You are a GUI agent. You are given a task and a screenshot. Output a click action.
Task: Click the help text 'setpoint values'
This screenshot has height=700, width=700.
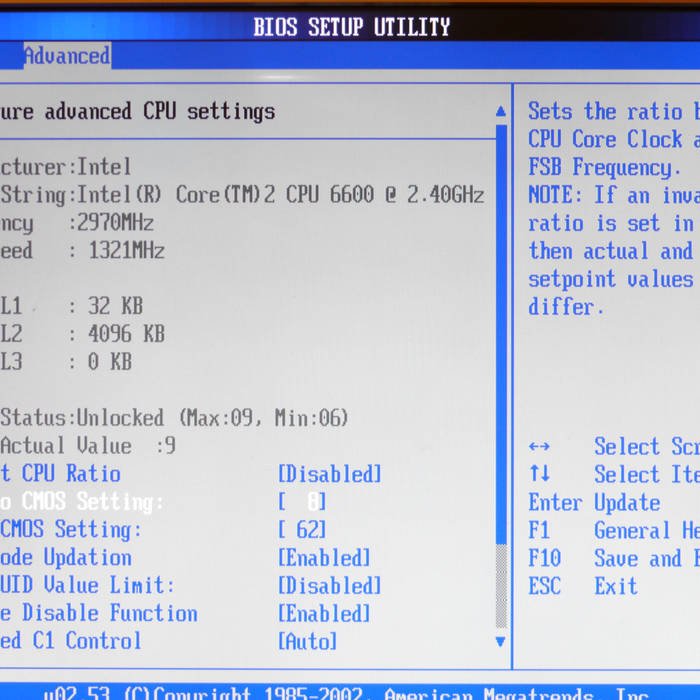(611, 279)
